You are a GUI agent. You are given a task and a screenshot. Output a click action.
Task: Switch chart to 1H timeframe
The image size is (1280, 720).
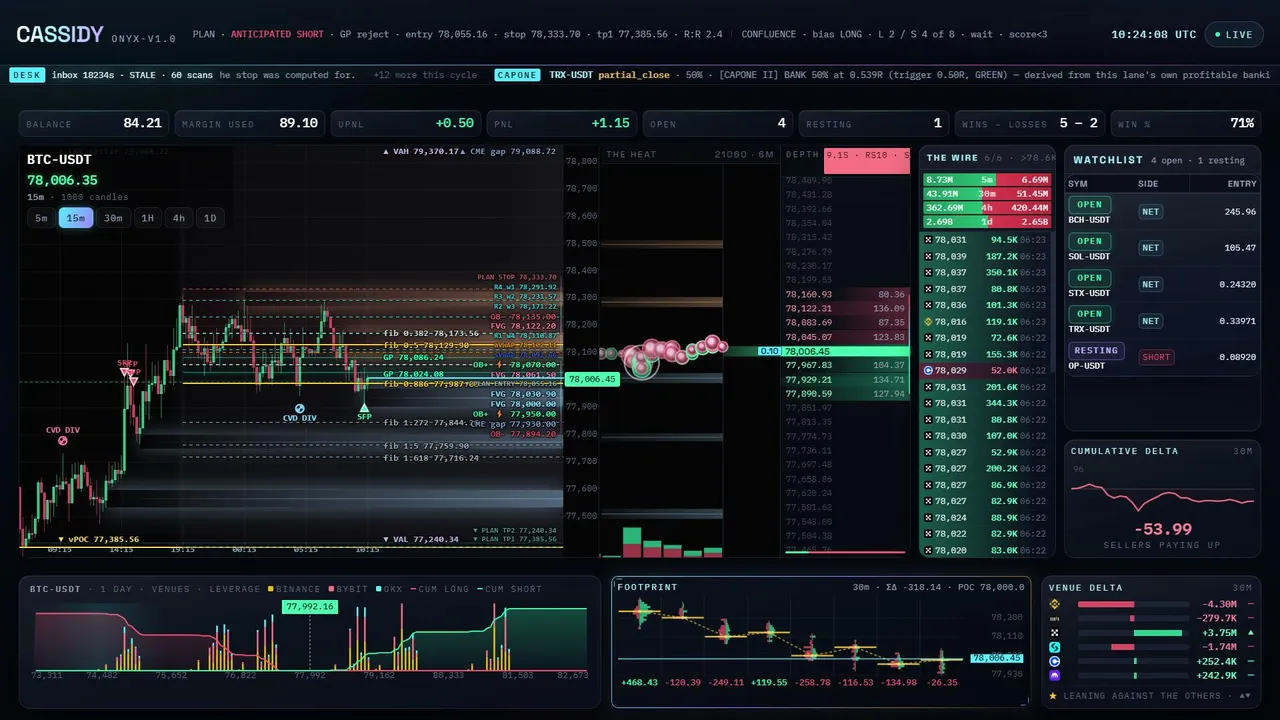pos(147,218)
